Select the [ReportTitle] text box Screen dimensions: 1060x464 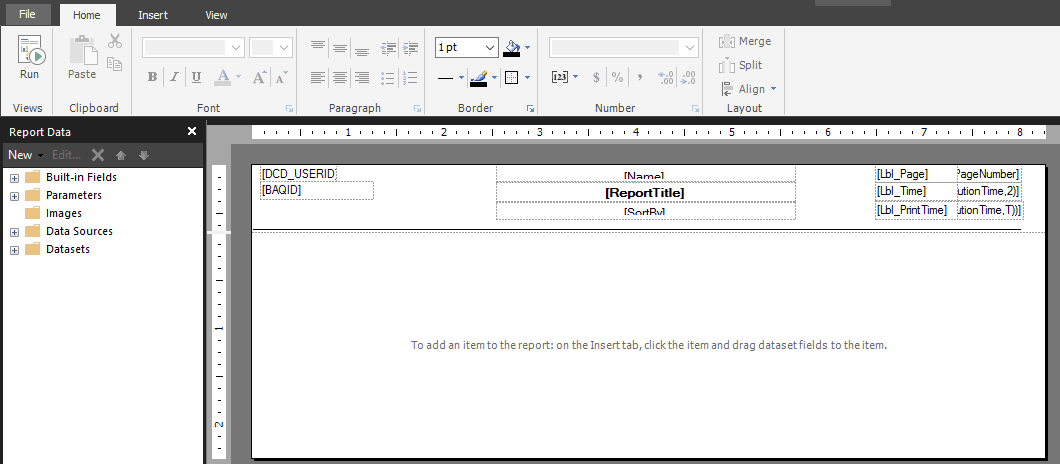click(646, 193)
